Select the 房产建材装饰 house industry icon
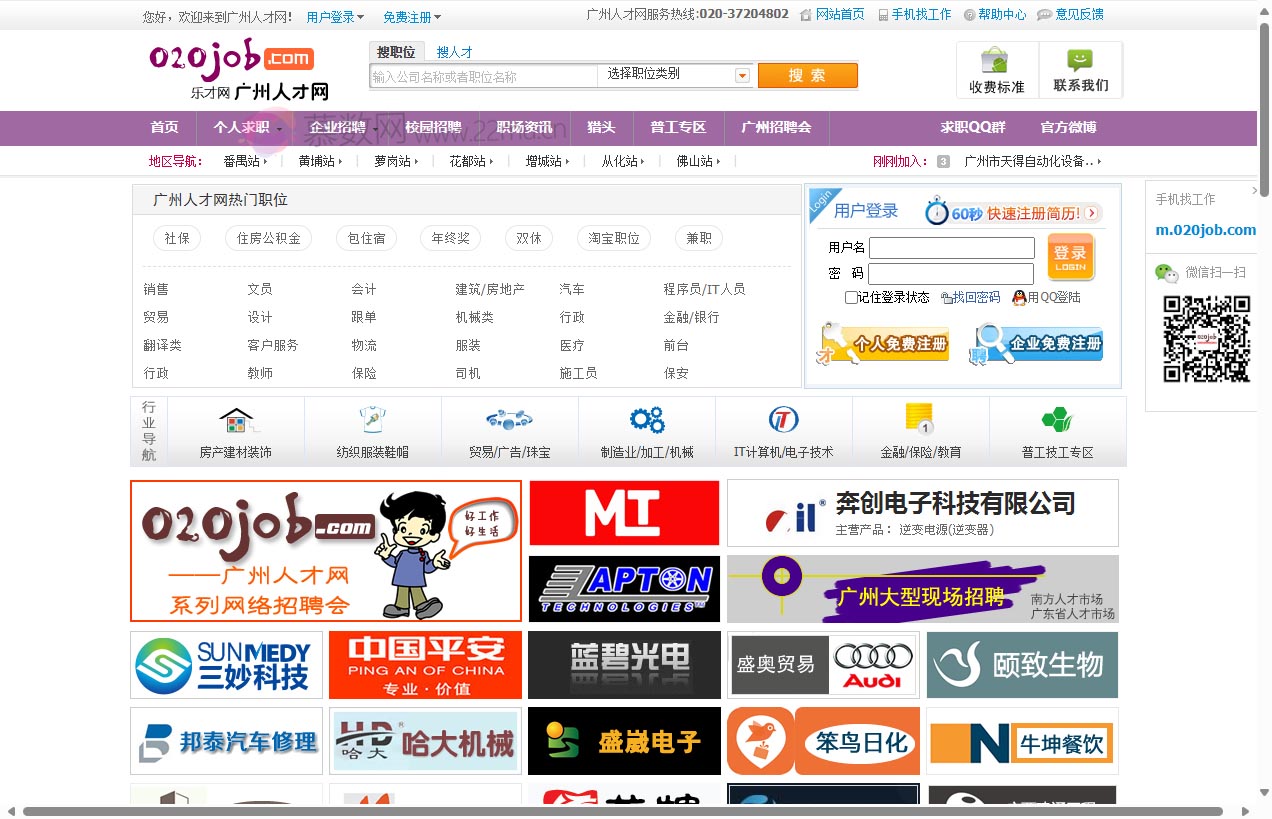The image size is (1272, 819). [x=235, y=421]
